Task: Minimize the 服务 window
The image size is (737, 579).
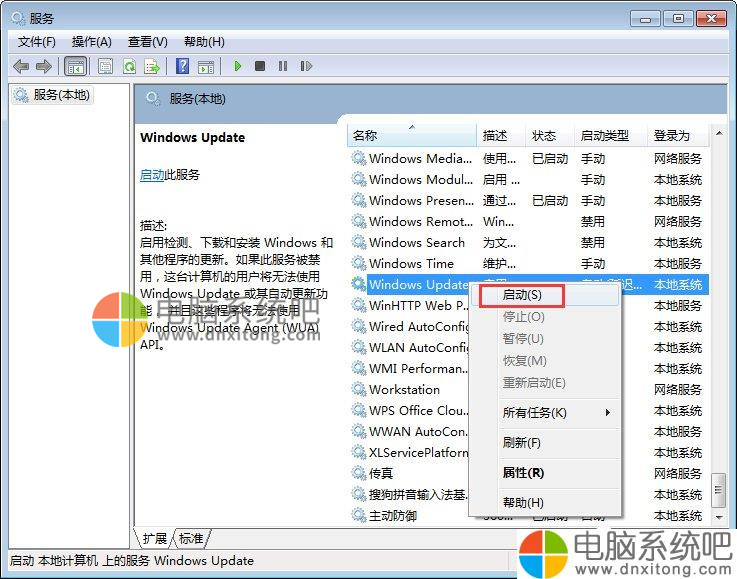Action: click(x=645, y=19)
